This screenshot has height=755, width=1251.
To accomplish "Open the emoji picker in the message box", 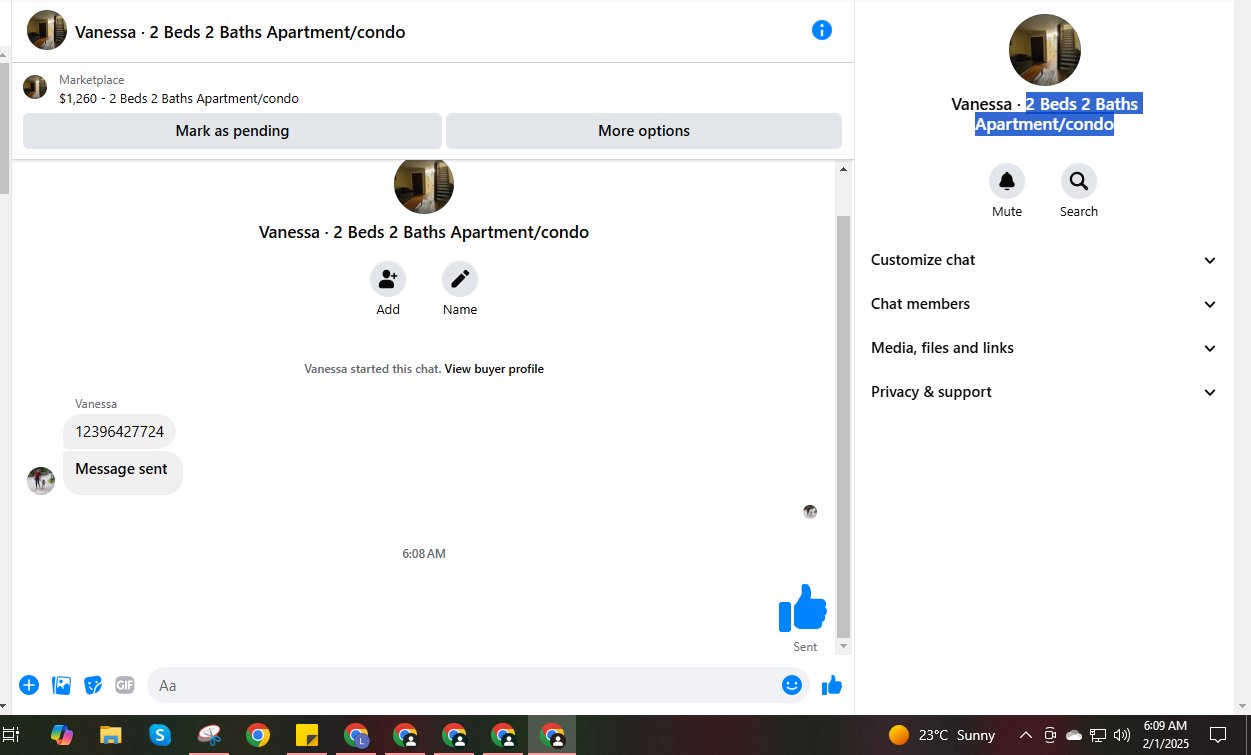I will [792, 685].
